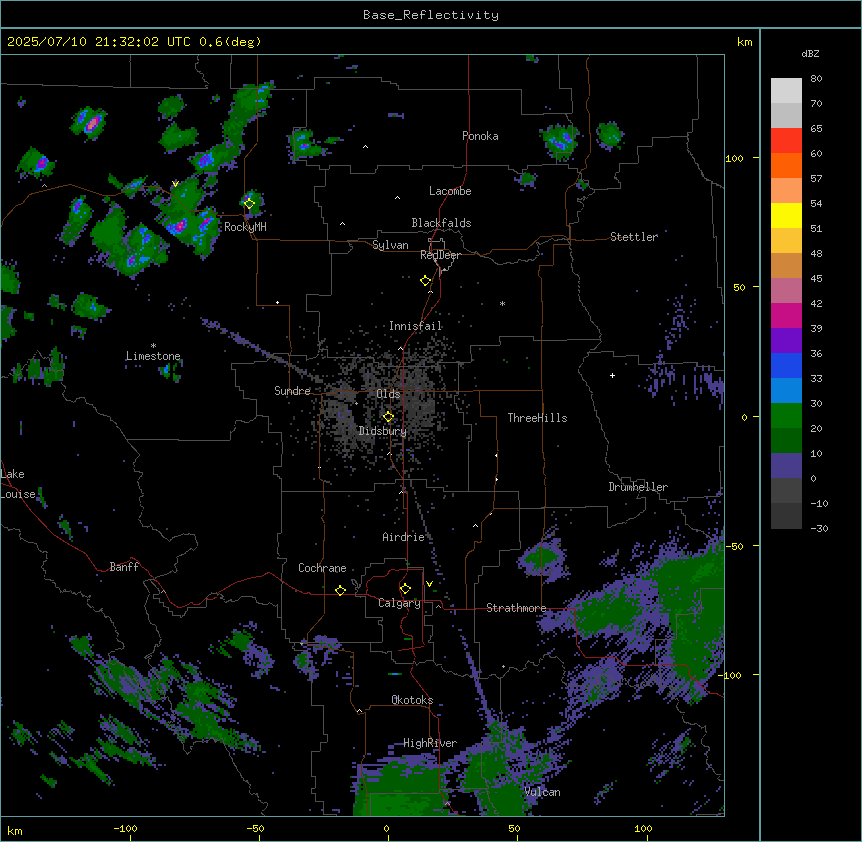Screen dimensions: 862x842
Task: Select the magenta swatch between 42 and 39 dBZ
Action: point(786,316)
